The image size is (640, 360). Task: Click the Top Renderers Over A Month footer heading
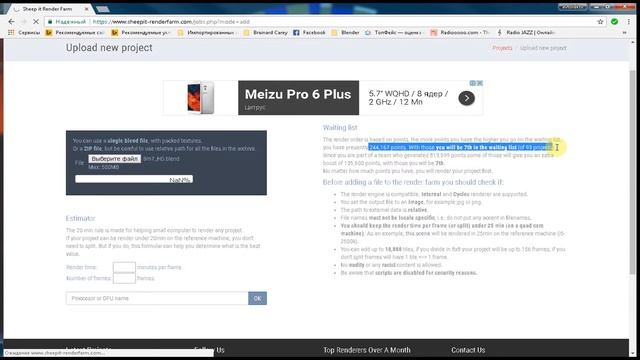pyautogui.click(x=367, y=350)
